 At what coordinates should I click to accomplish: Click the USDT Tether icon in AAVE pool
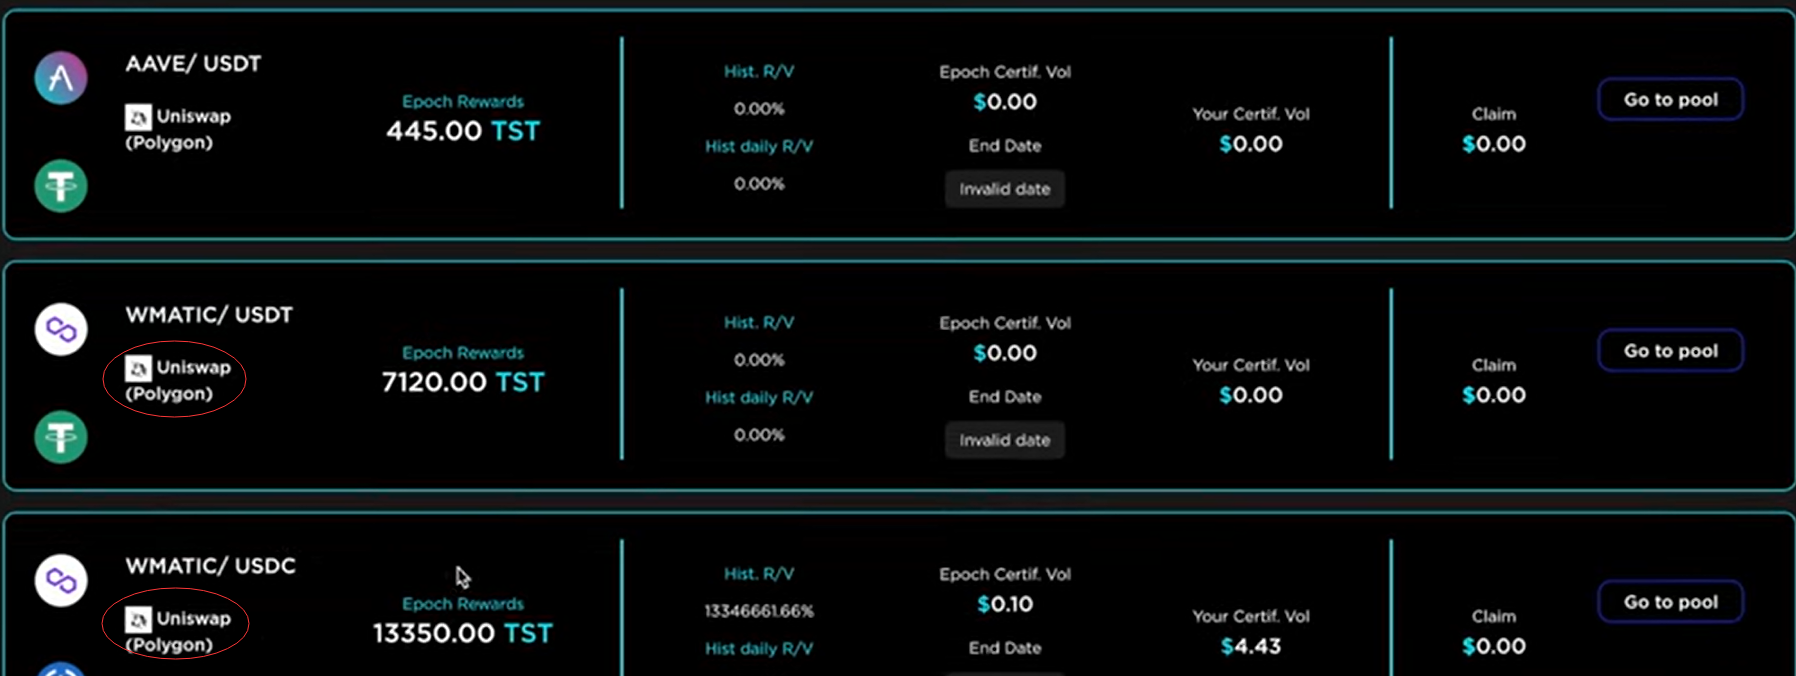click(x=61, y=186)
